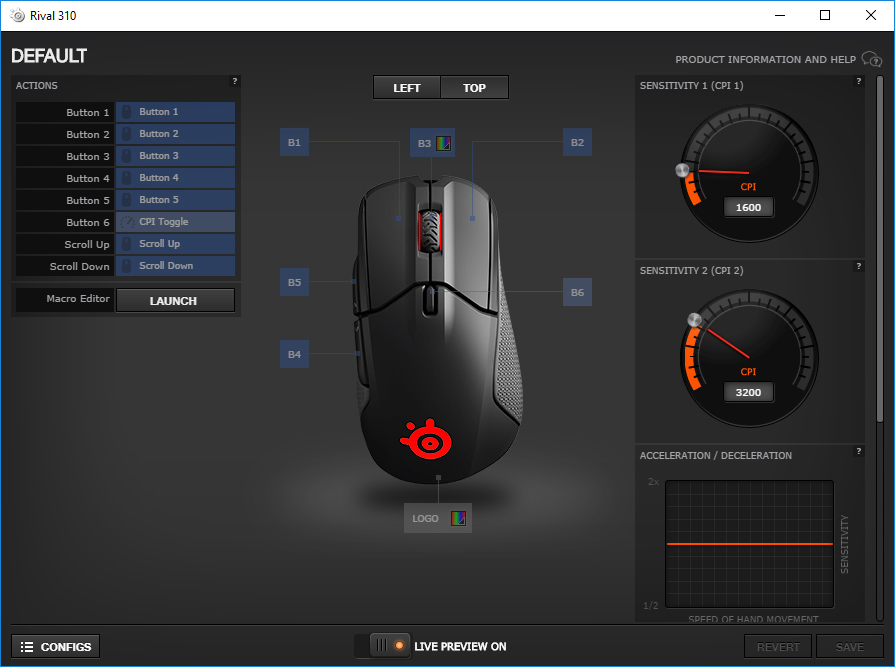Switch to the TOP mouse view
The height and width of the screenshot is (667, 895).
pyautogui.click(x=474, y=87)
